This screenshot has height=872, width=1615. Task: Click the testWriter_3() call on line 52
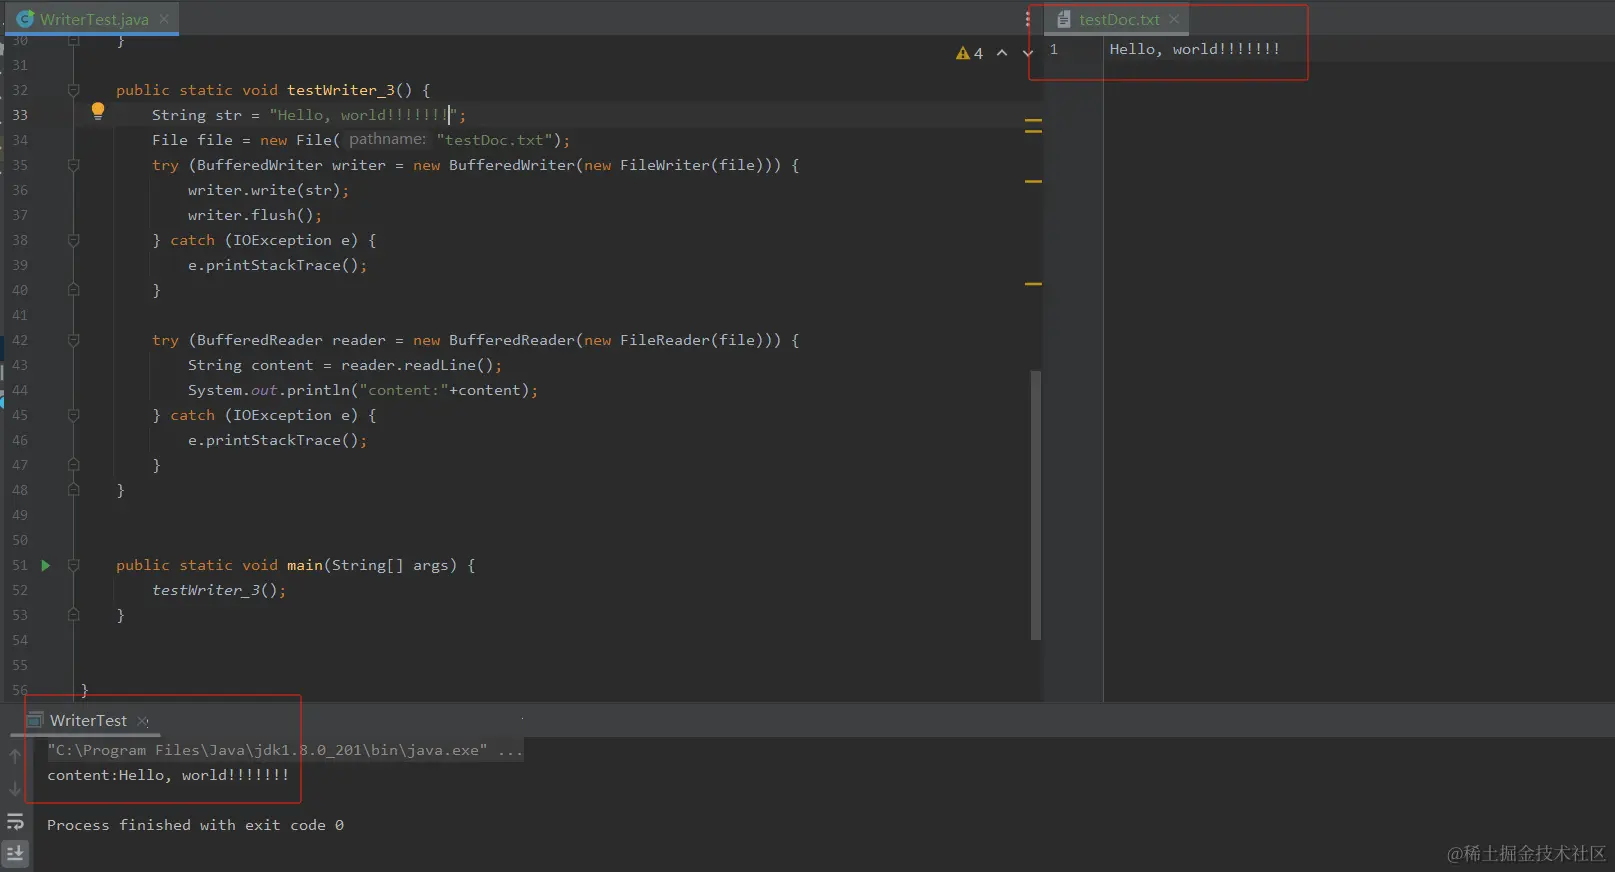coord(218,590)
